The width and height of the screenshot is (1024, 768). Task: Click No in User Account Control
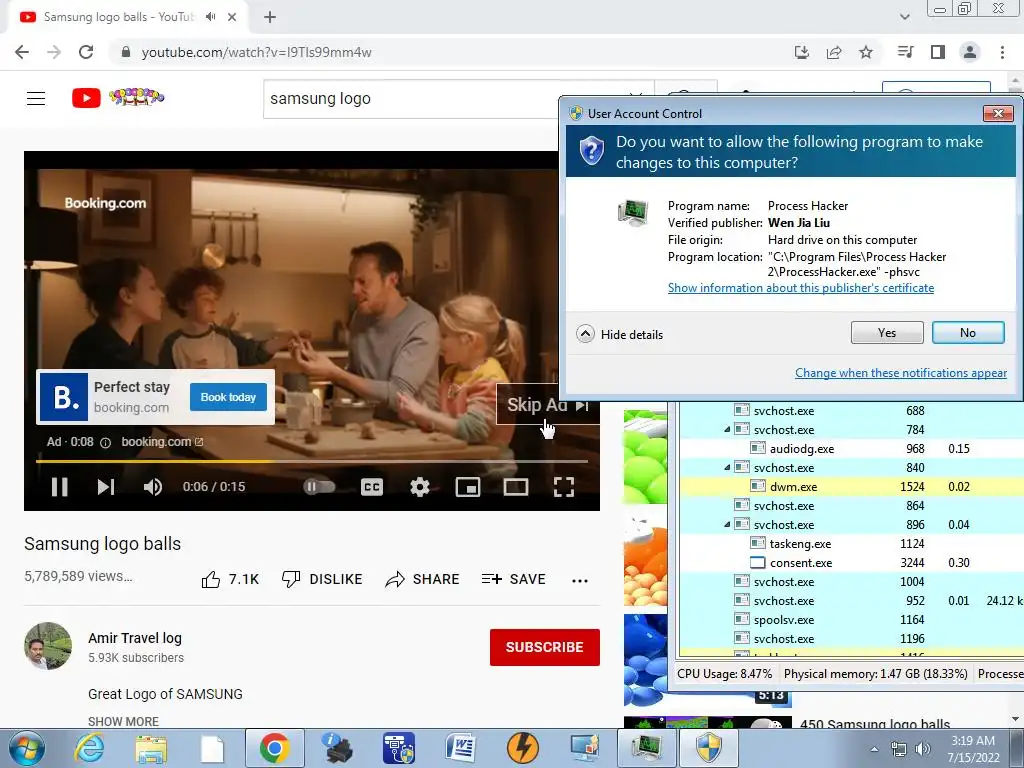[968, 332]
